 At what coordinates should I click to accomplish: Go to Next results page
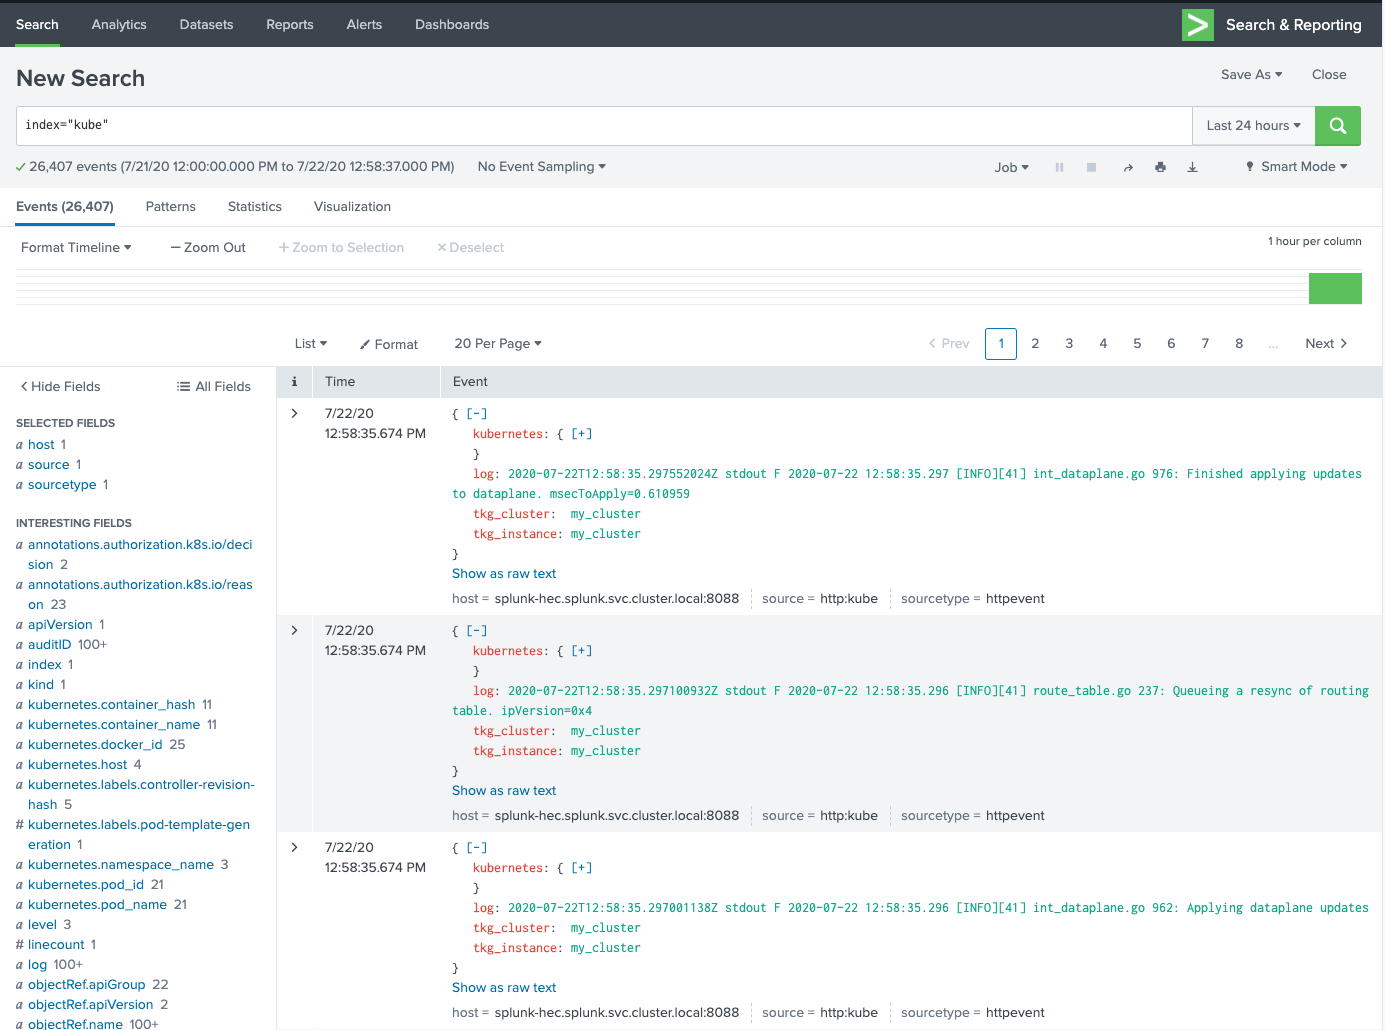1326,344
